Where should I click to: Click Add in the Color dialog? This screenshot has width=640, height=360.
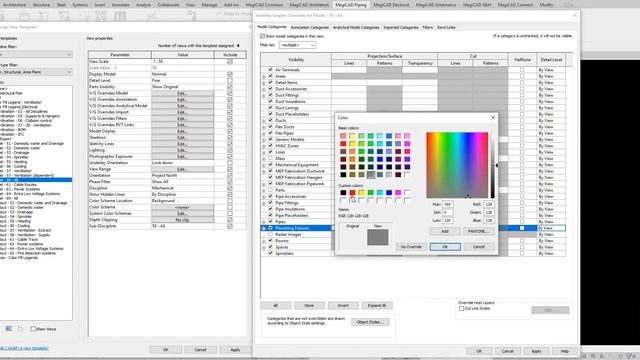(445, 231)
